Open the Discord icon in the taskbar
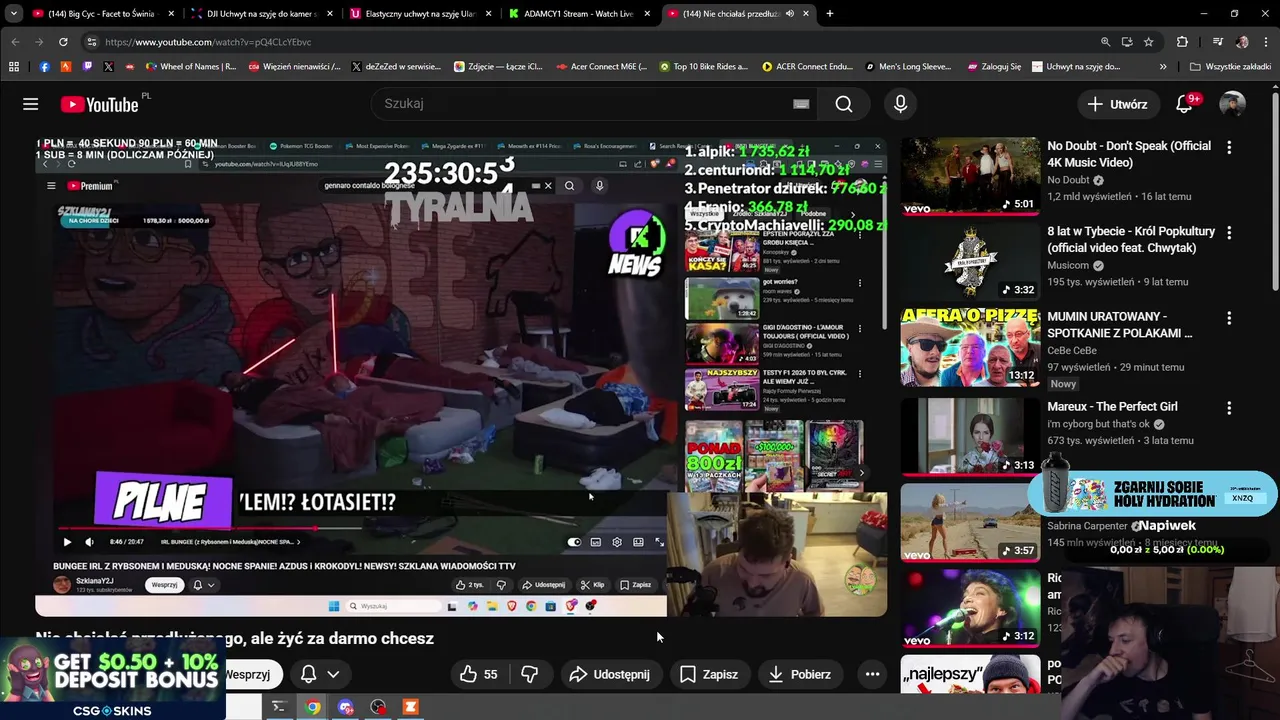The height and width of the screenshot is (720, 1280). (346, 707)
